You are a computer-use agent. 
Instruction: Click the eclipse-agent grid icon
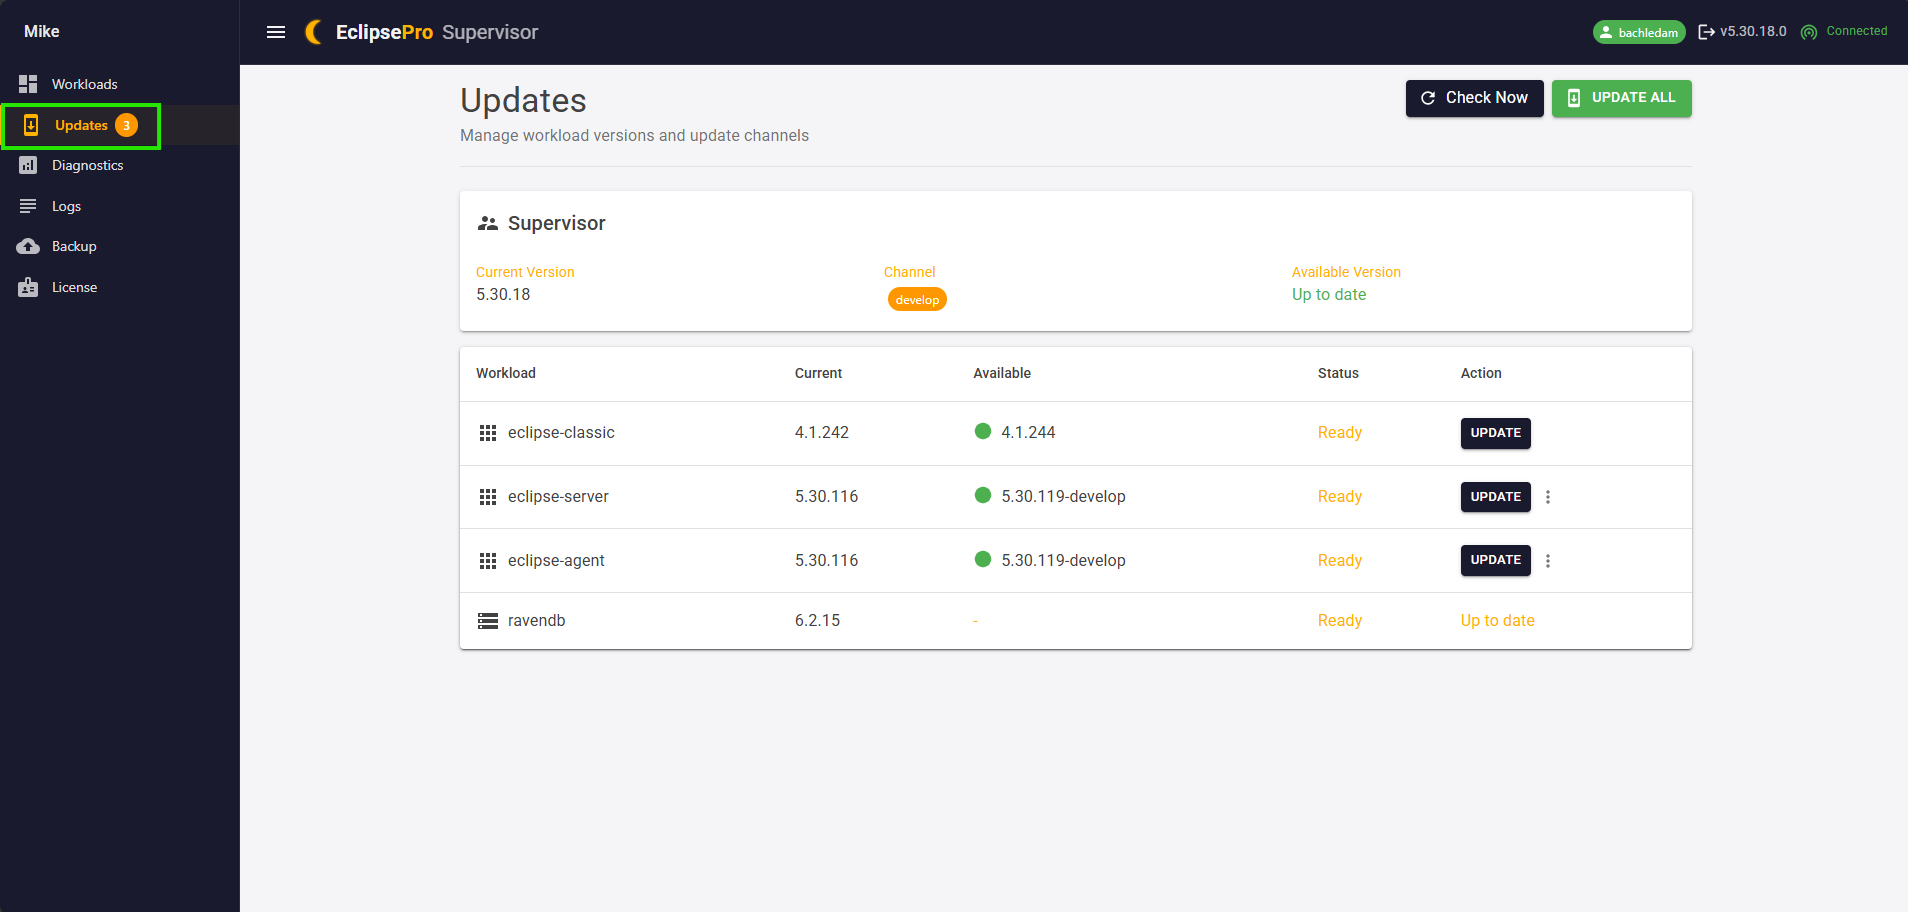(488, 561)
